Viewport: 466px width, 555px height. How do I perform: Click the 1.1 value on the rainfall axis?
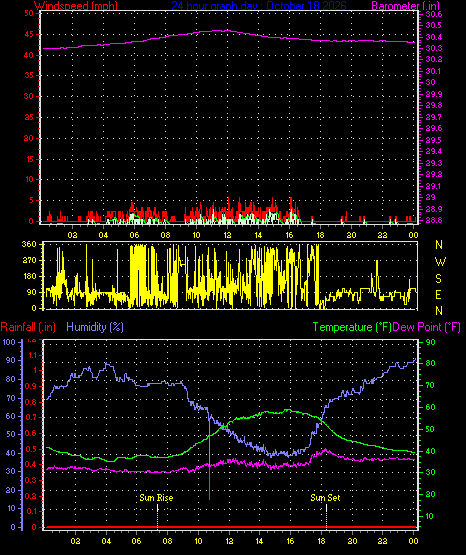[x=32, y=355]
